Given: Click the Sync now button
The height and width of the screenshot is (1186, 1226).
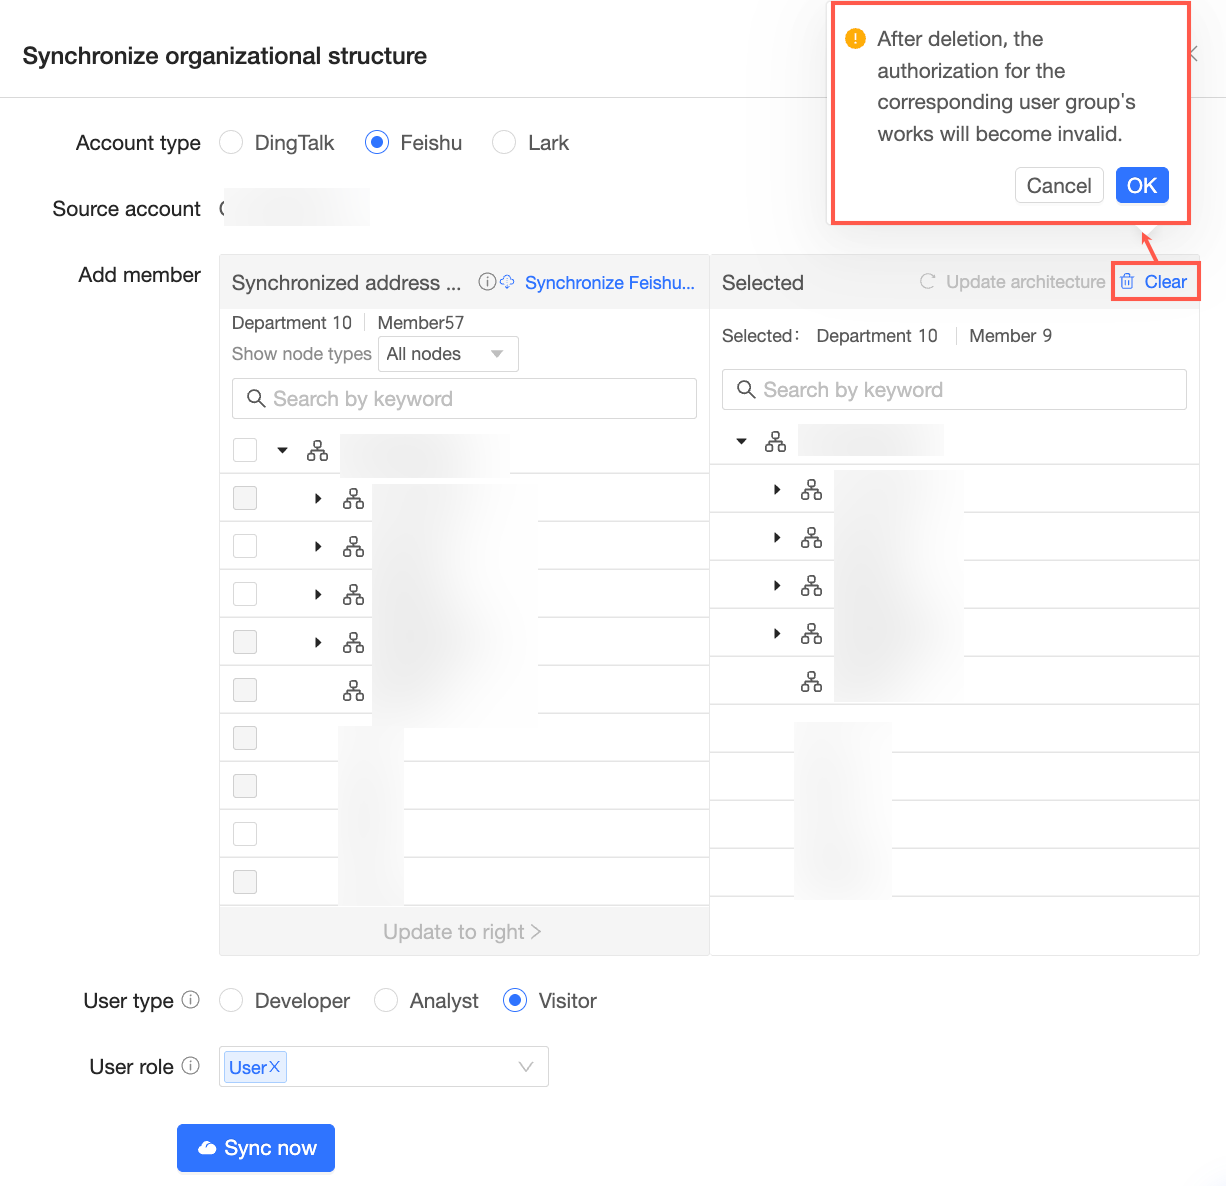Looking at the screenshot, I should tap(256, 1148).
